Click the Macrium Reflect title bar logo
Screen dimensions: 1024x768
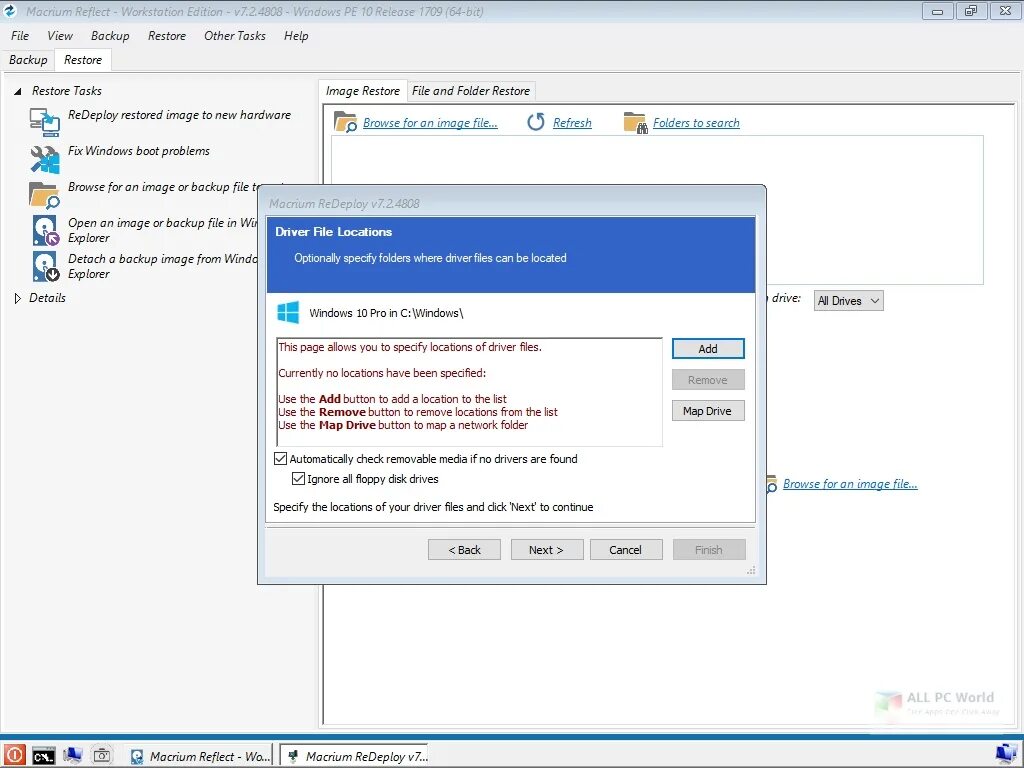tap(10, 11)
